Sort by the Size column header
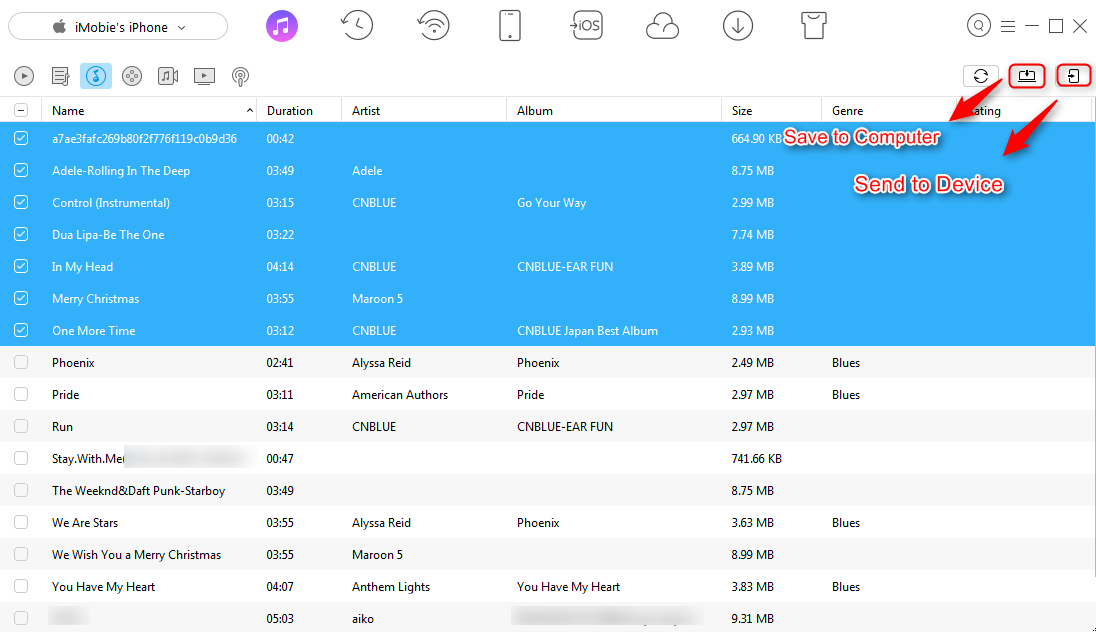The height and width of the screenshot is (632, 1096). [771, 110]
